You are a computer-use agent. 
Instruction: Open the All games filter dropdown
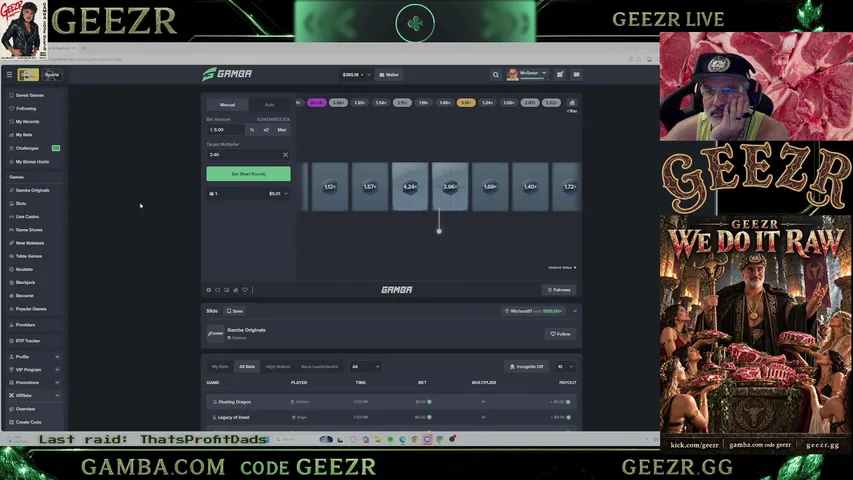pyautogui.click(x=366, y=367)
